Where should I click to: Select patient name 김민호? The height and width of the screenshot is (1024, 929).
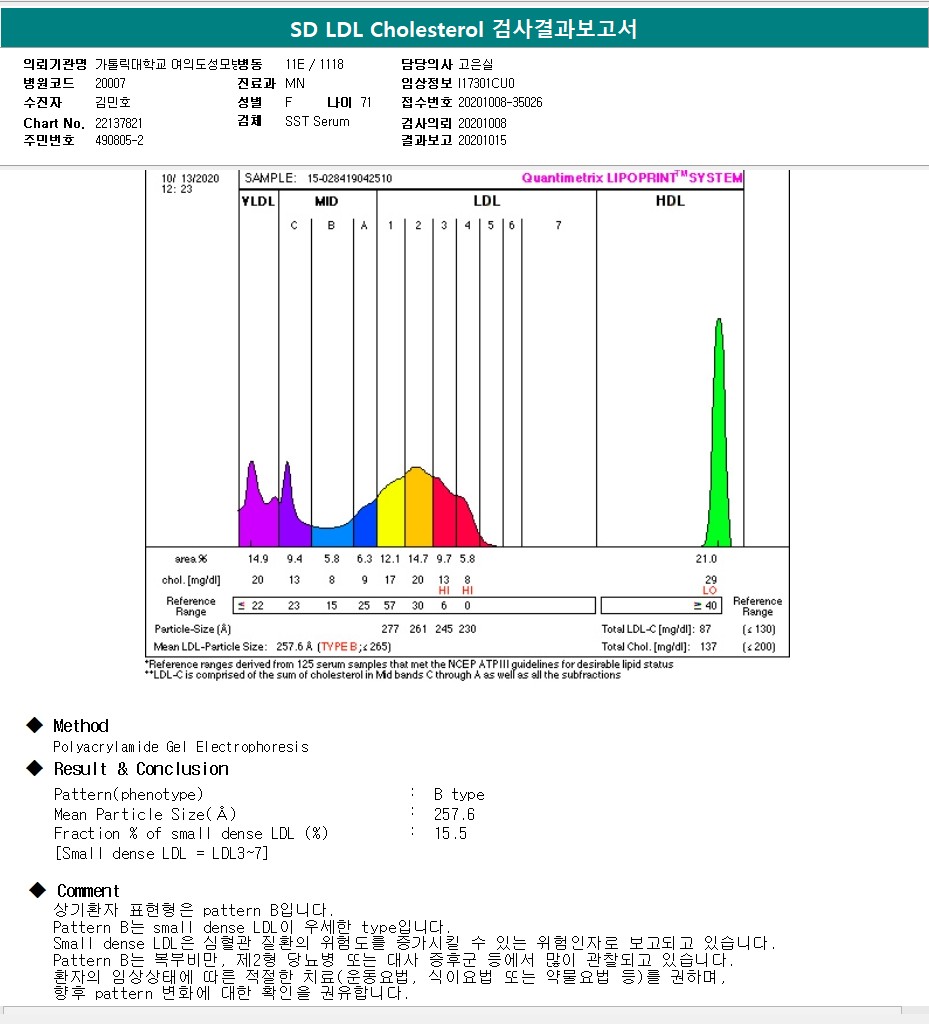point(113,102)
